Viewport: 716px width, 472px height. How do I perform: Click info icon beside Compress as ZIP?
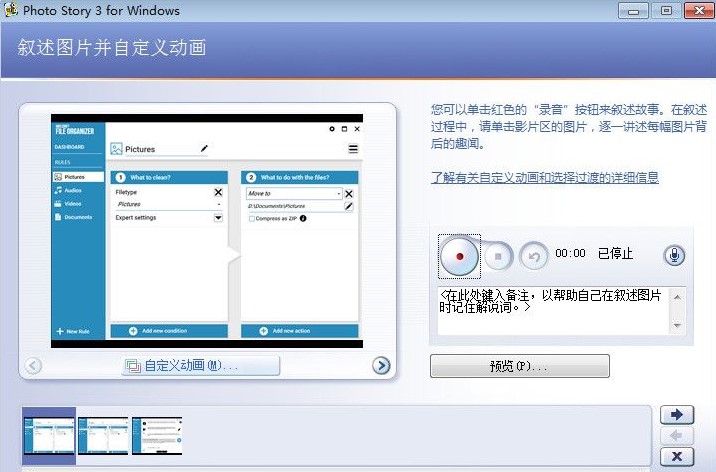point(303,219)
